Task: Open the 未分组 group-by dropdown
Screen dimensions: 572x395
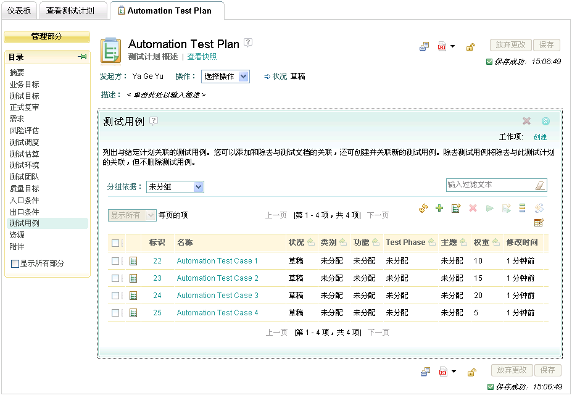Action: (174, 187)
